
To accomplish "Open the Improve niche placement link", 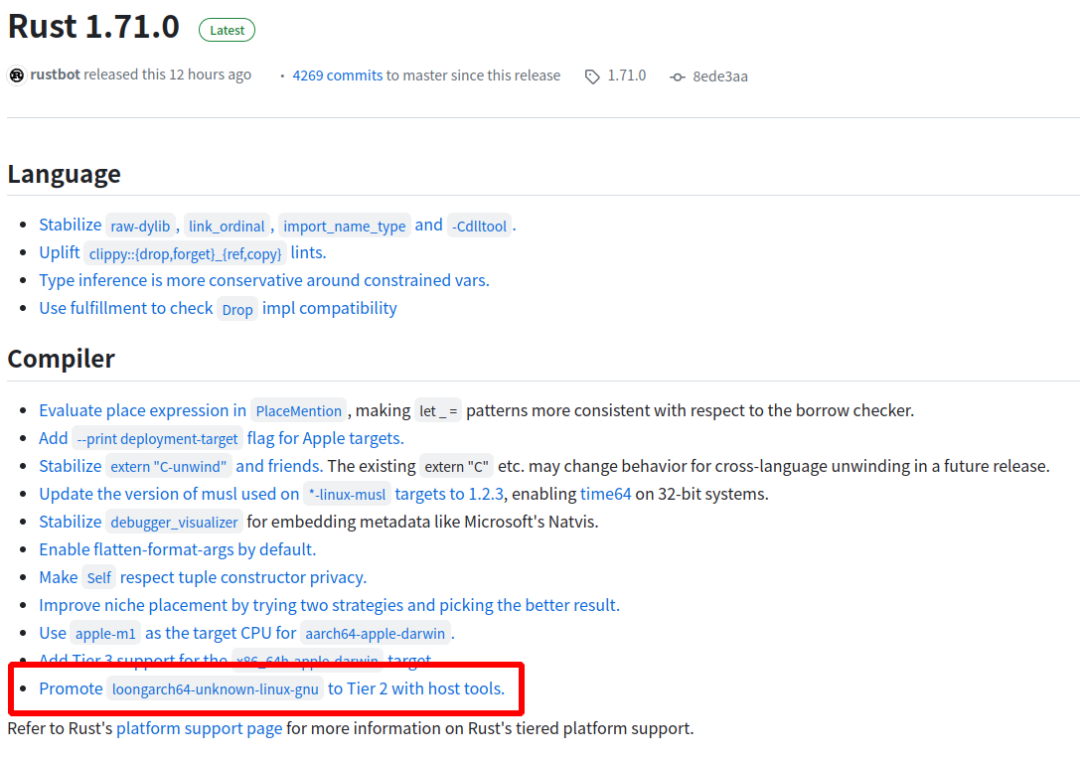I will 329,605.
